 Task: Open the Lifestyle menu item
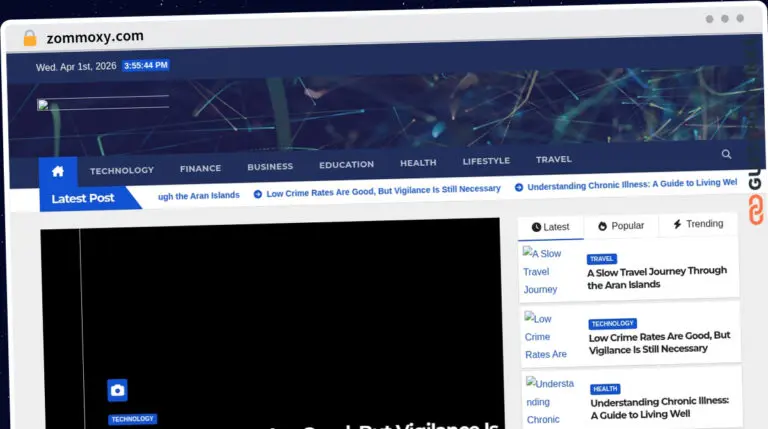(486, 161)
